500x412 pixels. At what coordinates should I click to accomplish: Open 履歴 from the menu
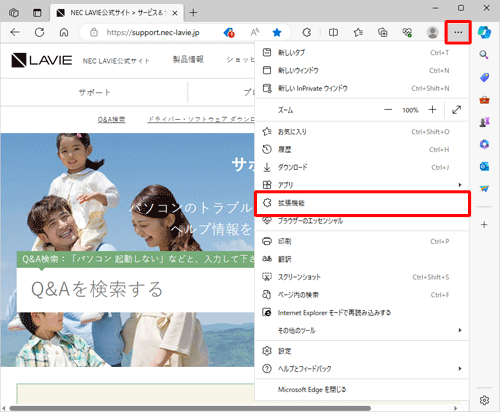click(x=362, y=150)
